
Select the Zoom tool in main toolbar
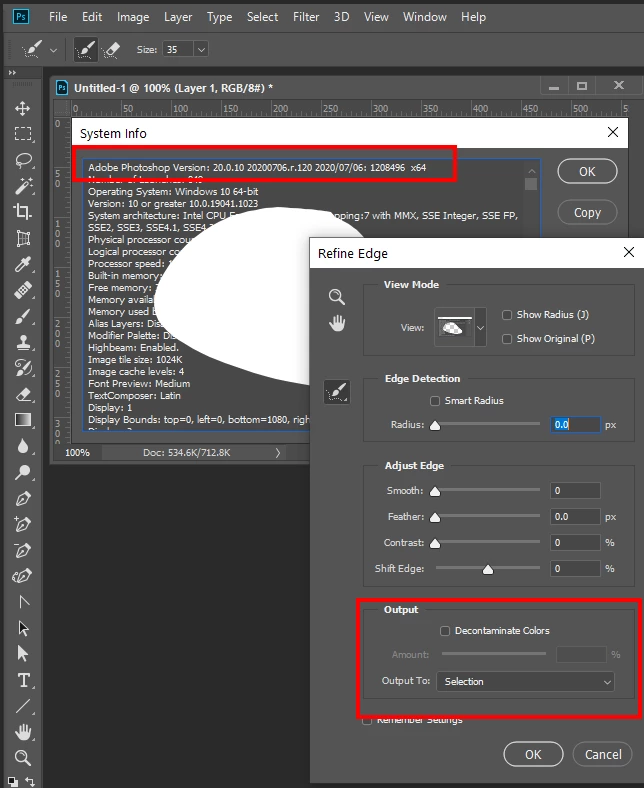click(x=23, y=757)
